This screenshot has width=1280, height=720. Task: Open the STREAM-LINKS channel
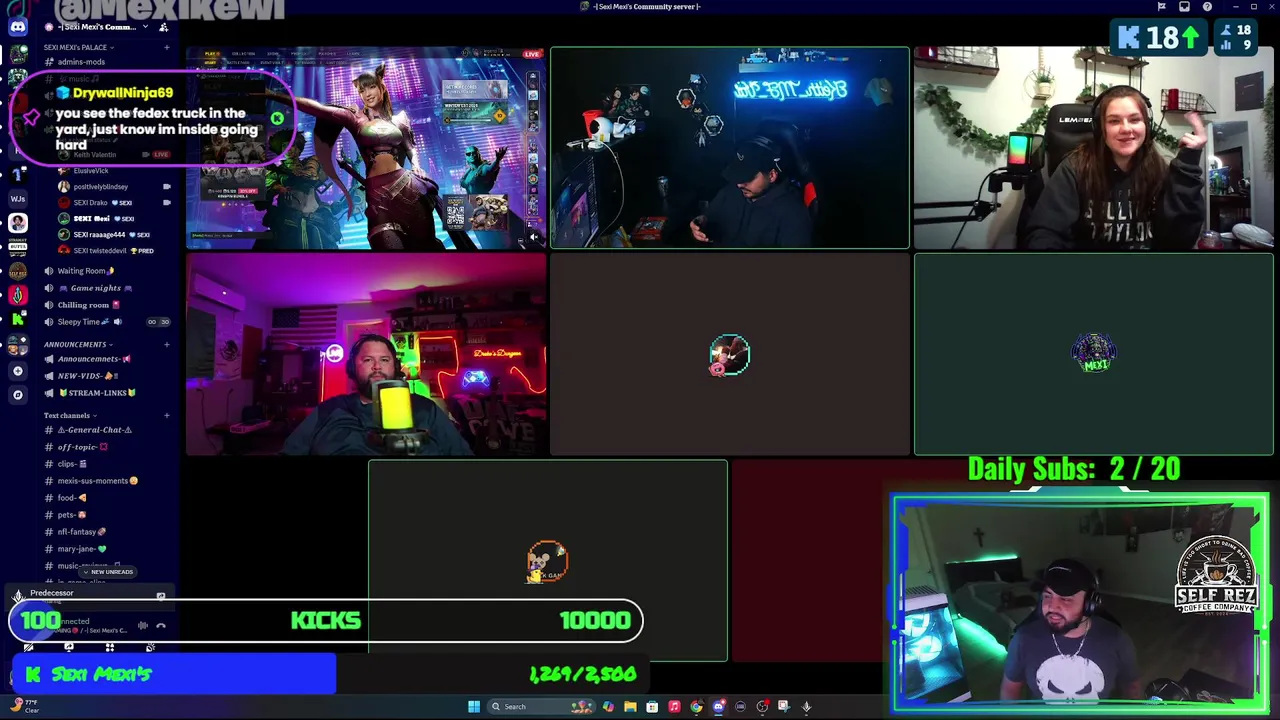(106, 393)
